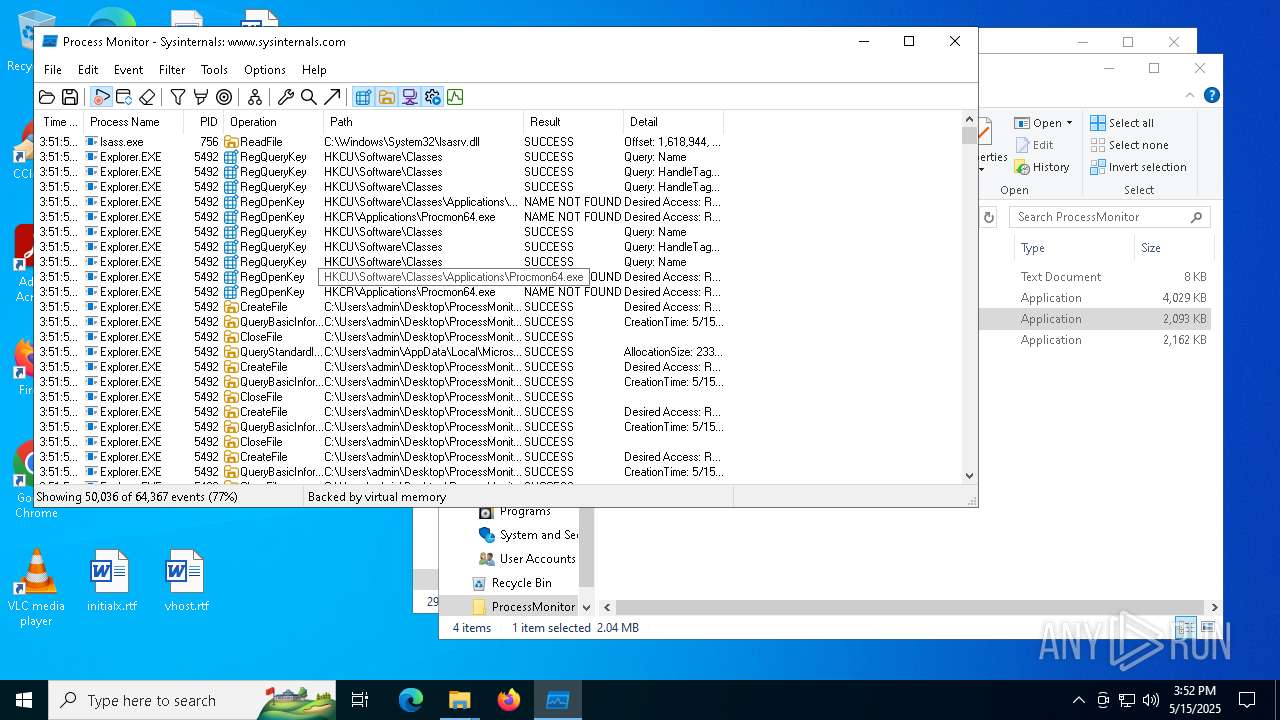Collapse the Explorer ribbon with the chevron
This screenshot has width=1280, height=720.
click(1190, 96)
